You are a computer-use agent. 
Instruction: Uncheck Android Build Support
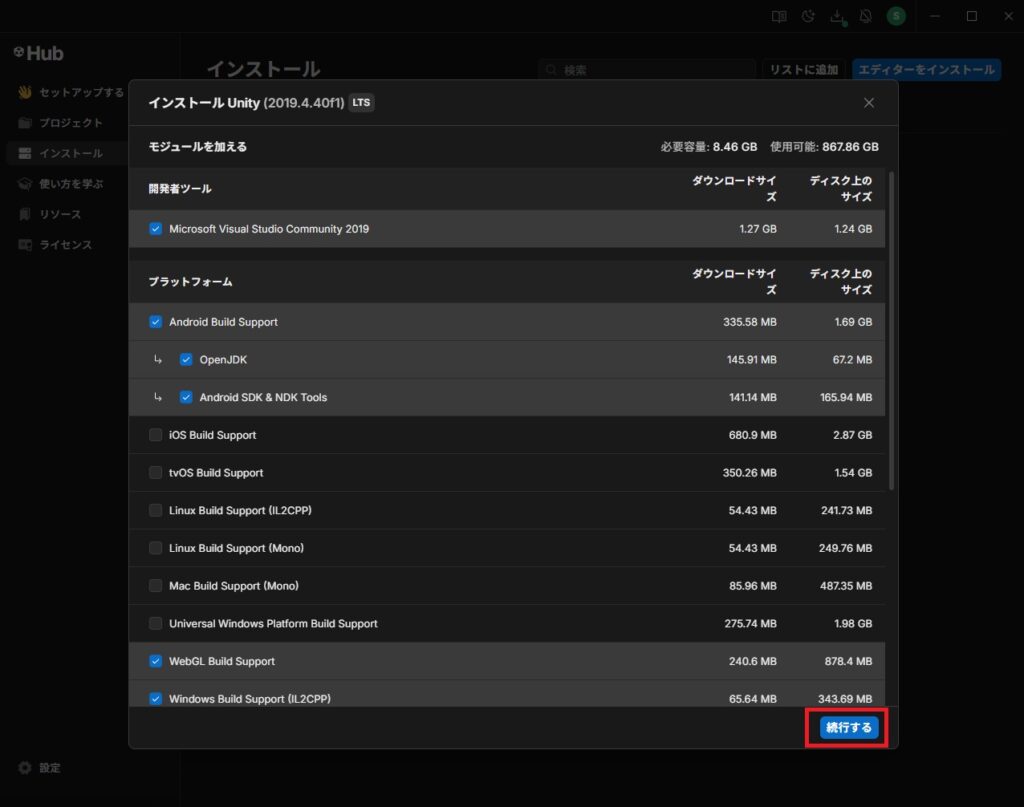(155, 322)
